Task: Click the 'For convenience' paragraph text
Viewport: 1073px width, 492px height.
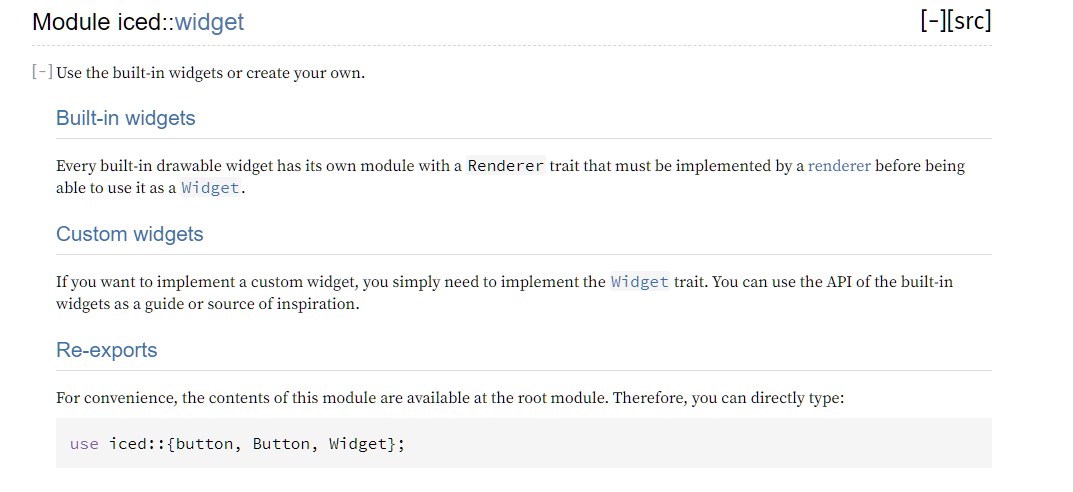Action: (x=450, y=398)
